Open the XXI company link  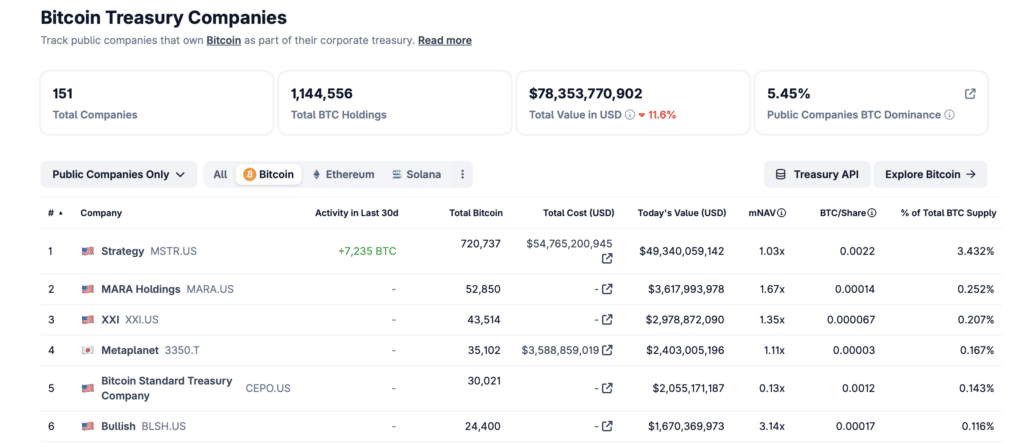pyautogui.click(x=110, y=320)
